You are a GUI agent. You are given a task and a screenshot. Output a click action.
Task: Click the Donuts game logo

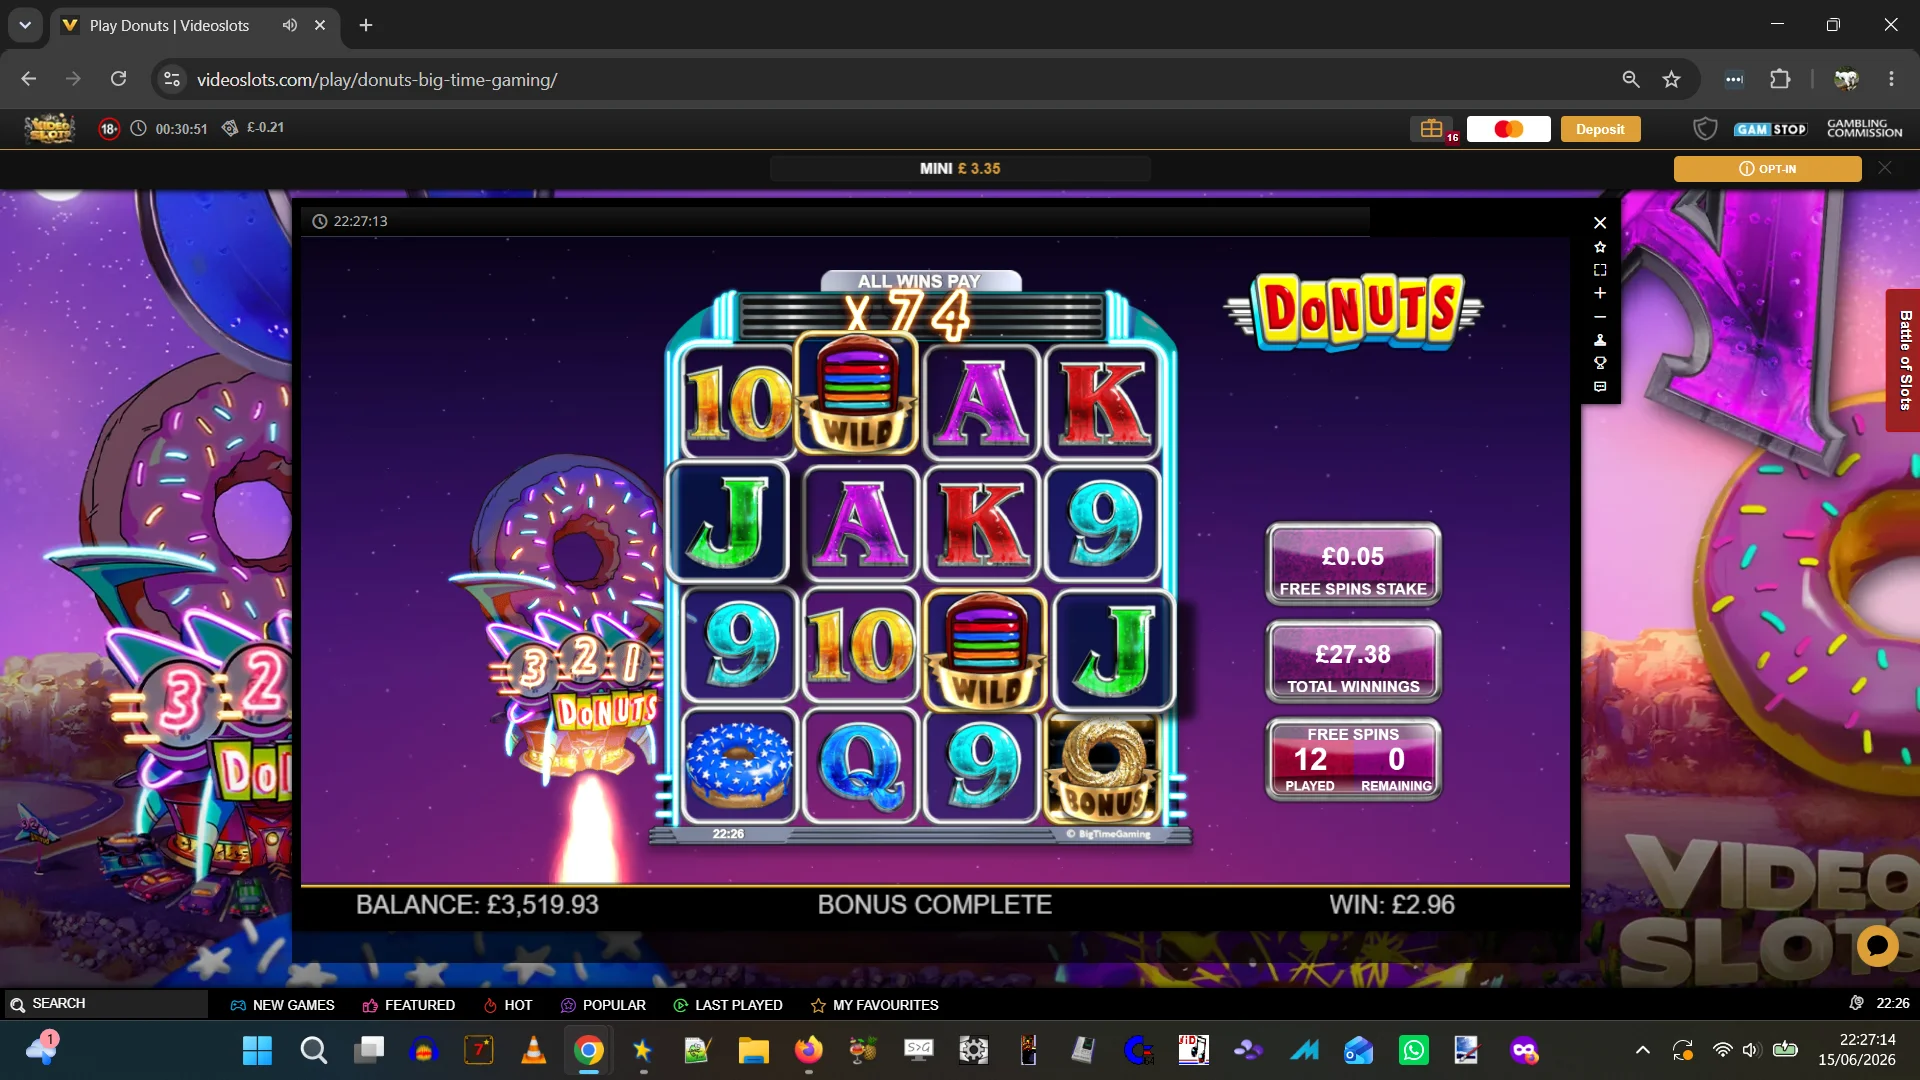(x=1354, y=312)
